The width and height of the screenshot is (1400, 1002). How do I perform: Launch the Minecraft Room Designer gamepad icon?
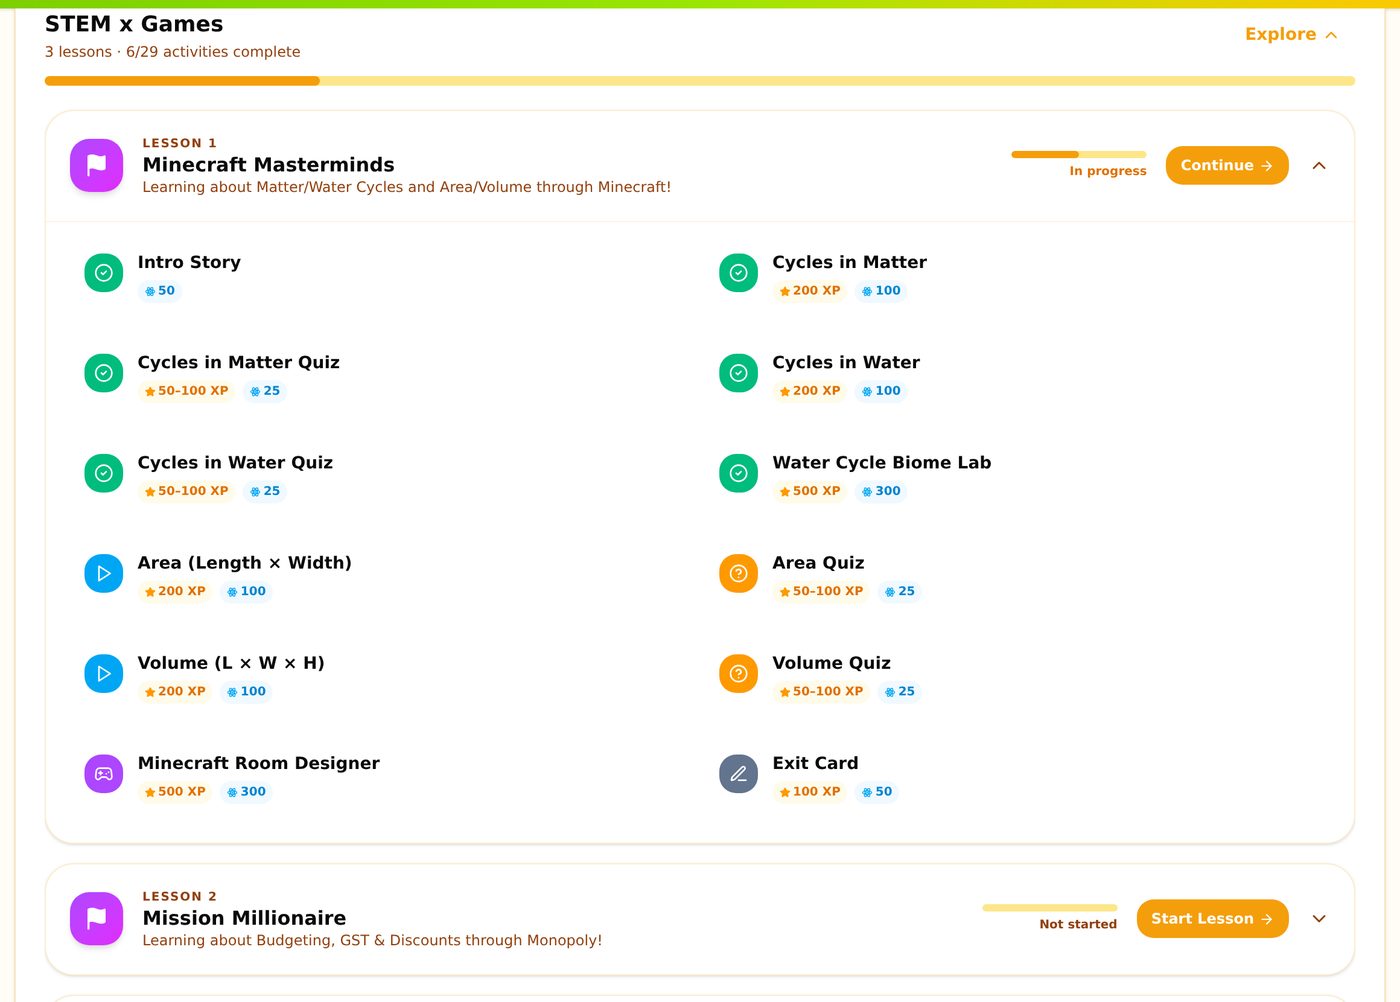click(103, 773)
